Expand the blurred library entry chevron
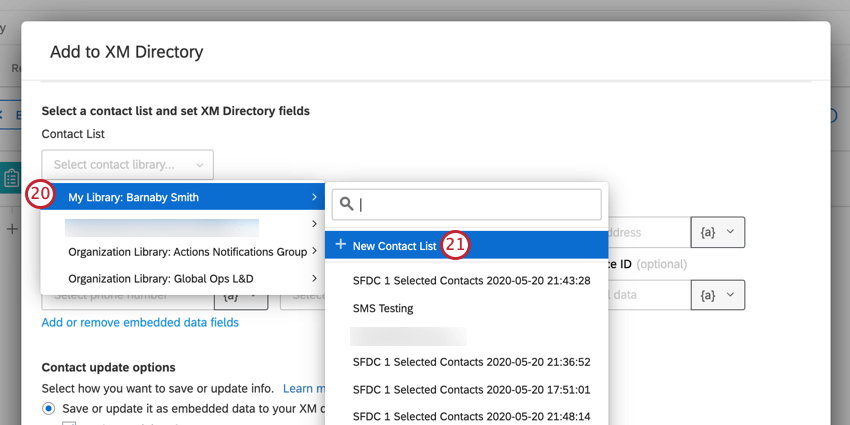Viewport: 850px width, 425px height. pos(314,224)
